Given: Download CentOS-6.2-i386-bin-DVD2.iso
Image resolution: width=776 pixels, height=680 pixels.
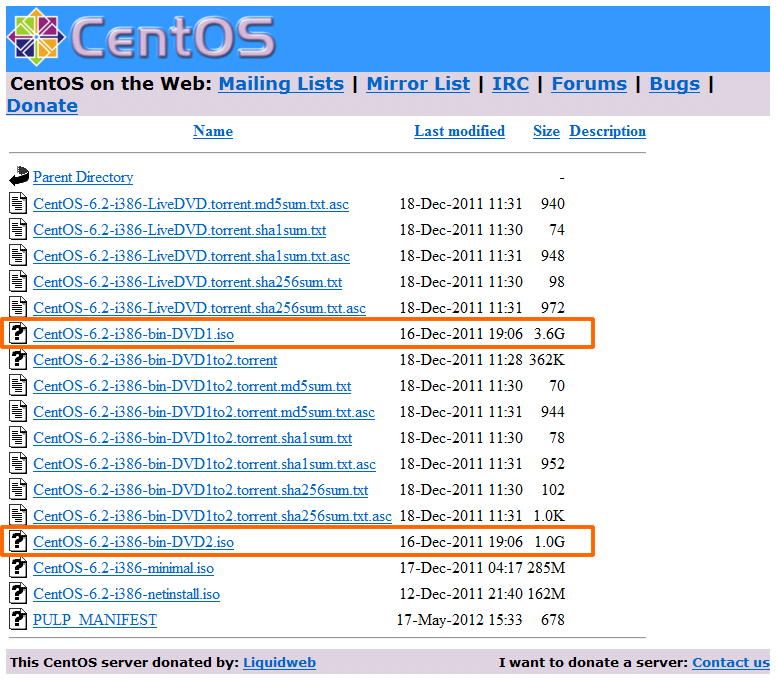Looking at the screenshot, I should pos(134,542).
